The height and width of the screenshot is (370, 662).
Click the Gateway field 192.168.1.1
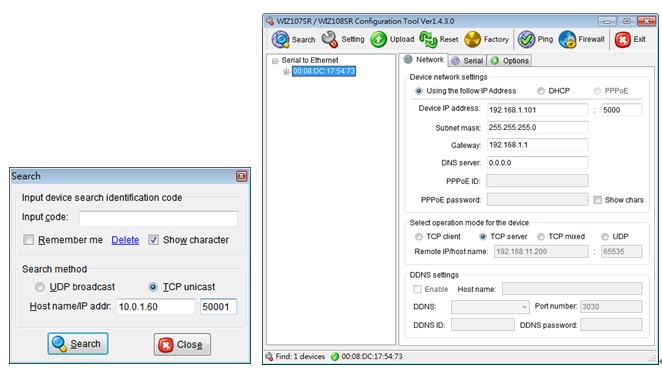(537, 145)
